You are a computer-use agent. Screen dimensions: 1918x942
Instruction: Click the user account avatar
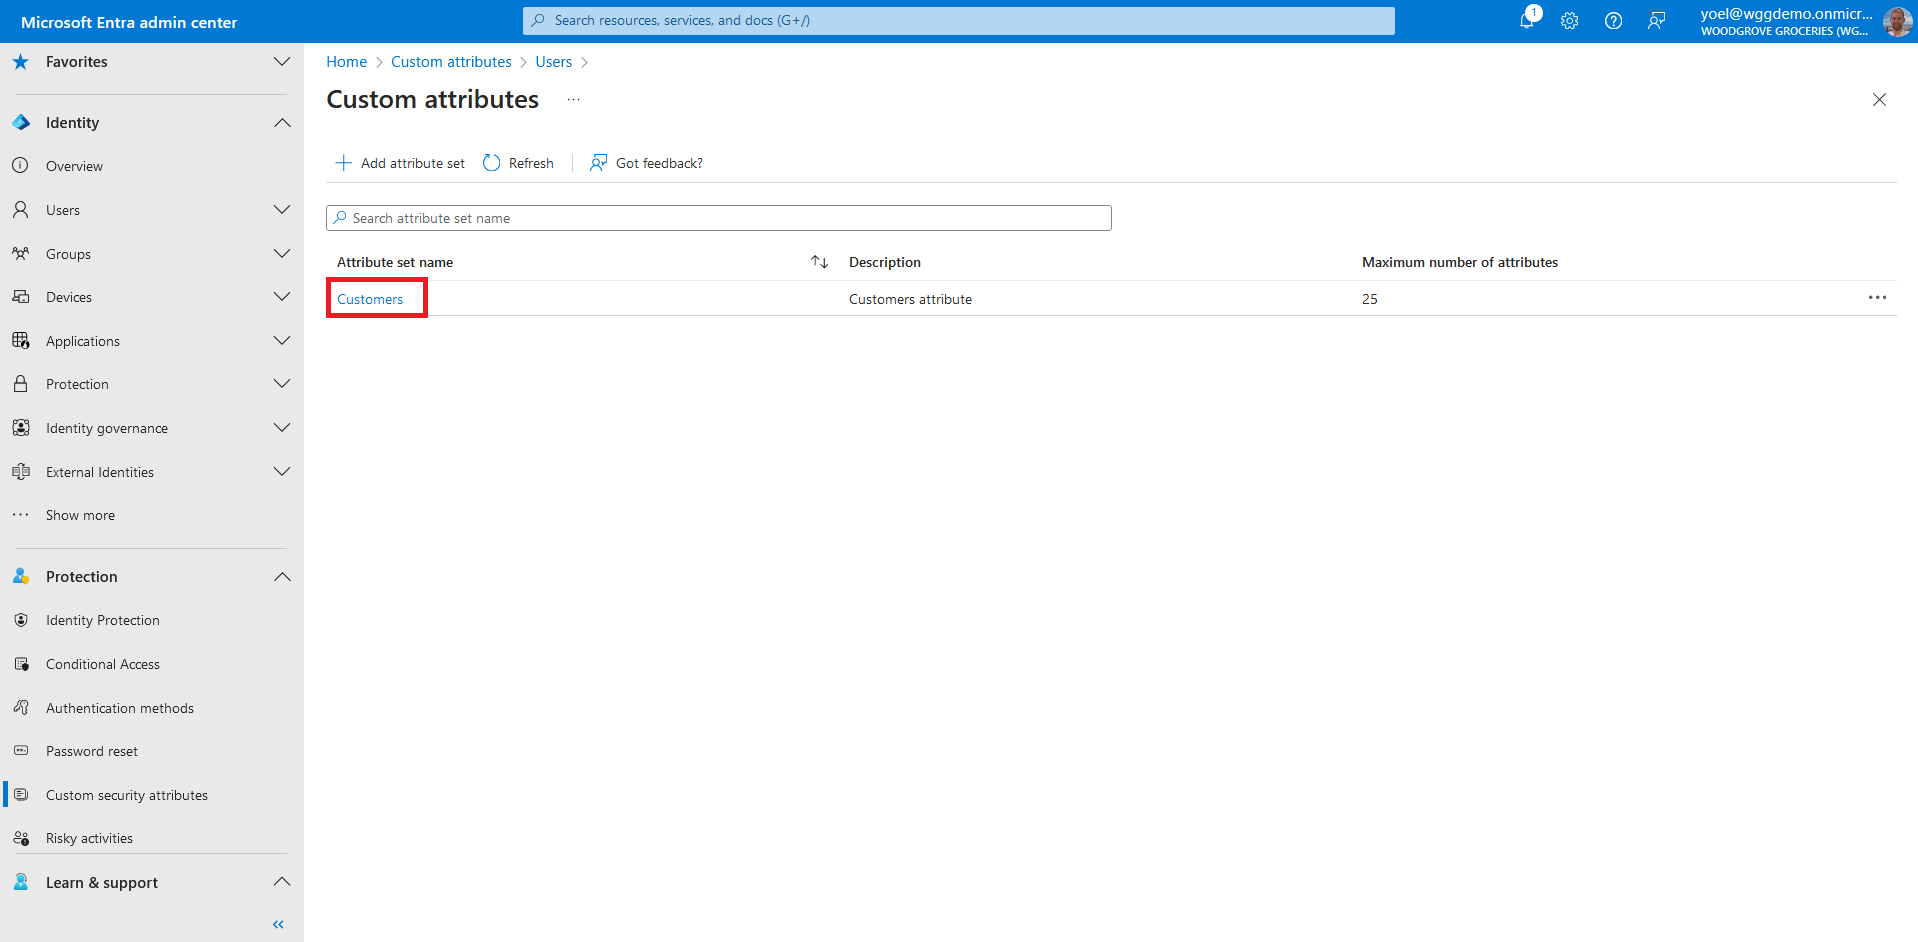[x=1896, y=21]
